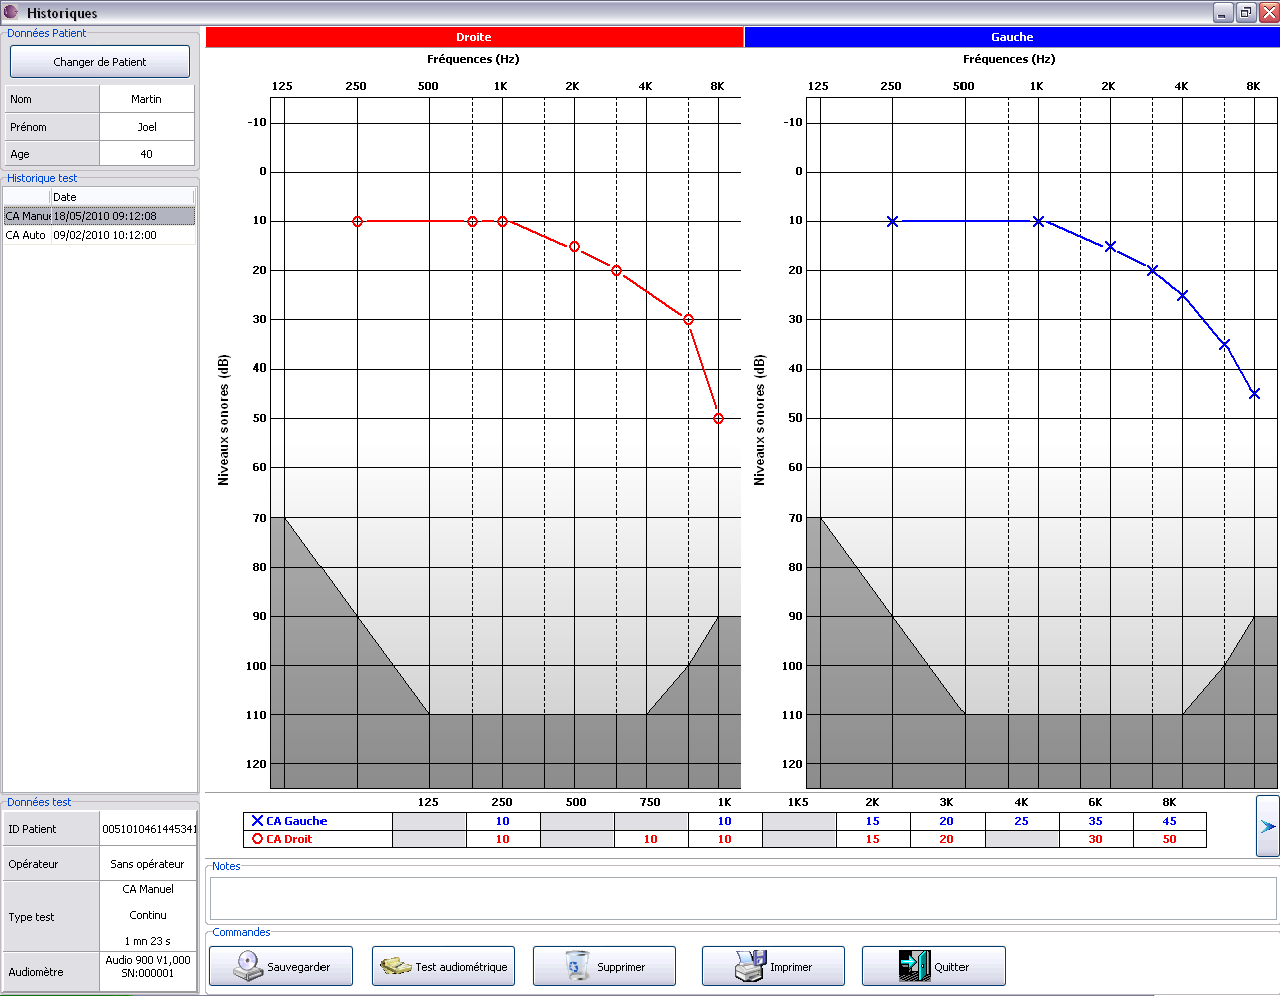Screen dimensions: 1282x996
Task: Click the blue arrow next to results table
Action: 1267,826
